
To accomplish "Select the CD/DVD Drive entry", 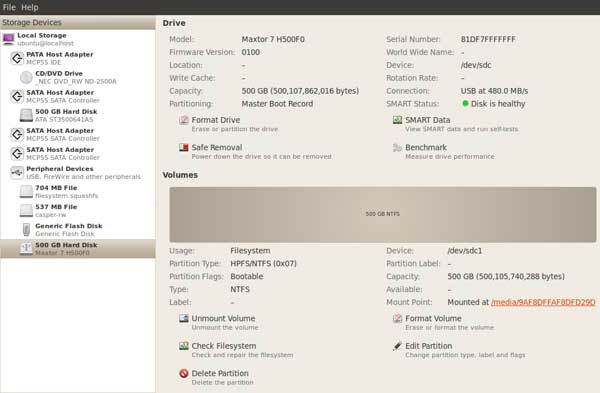I will [78, 77].
